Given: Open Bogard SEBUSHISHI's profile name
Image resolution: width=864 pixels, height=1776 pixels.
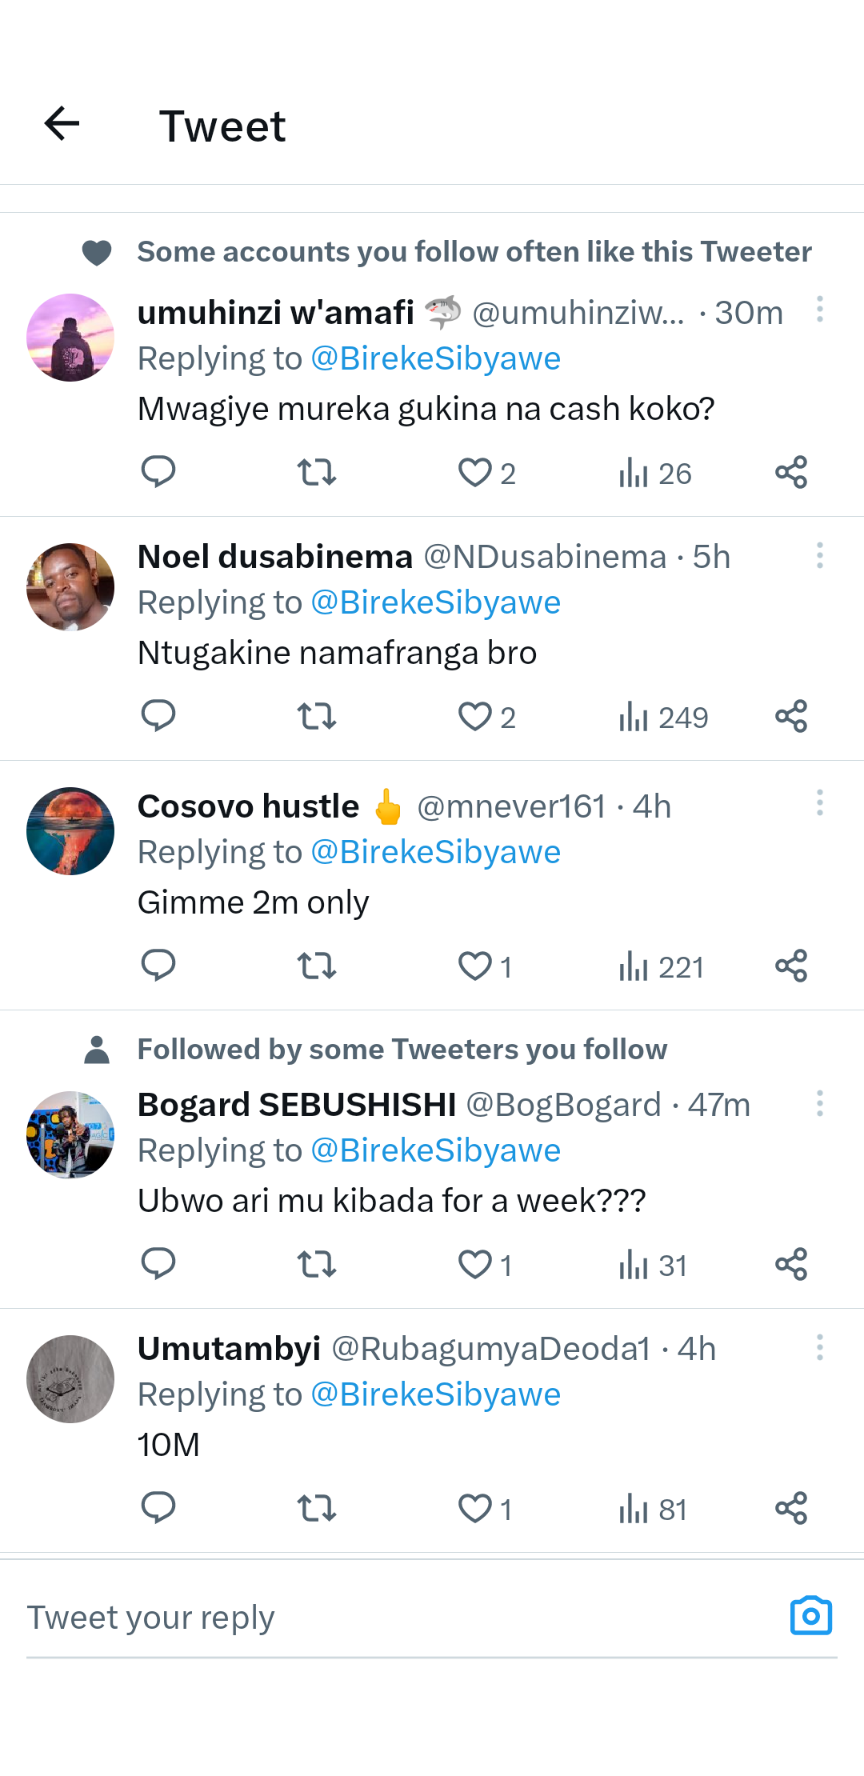Looking at the screenshot, I should pyautogui.click(x=296, y=1104).
